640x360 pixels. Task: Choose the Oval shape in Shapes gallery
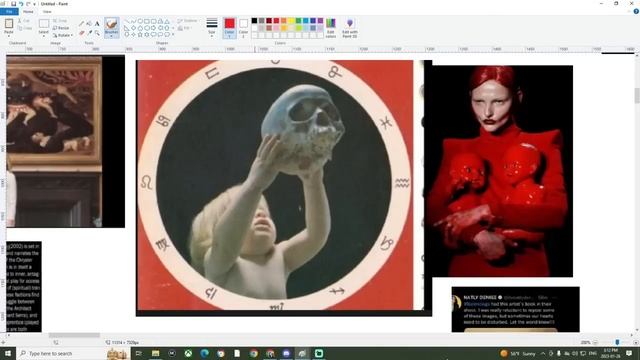point(140,21)
